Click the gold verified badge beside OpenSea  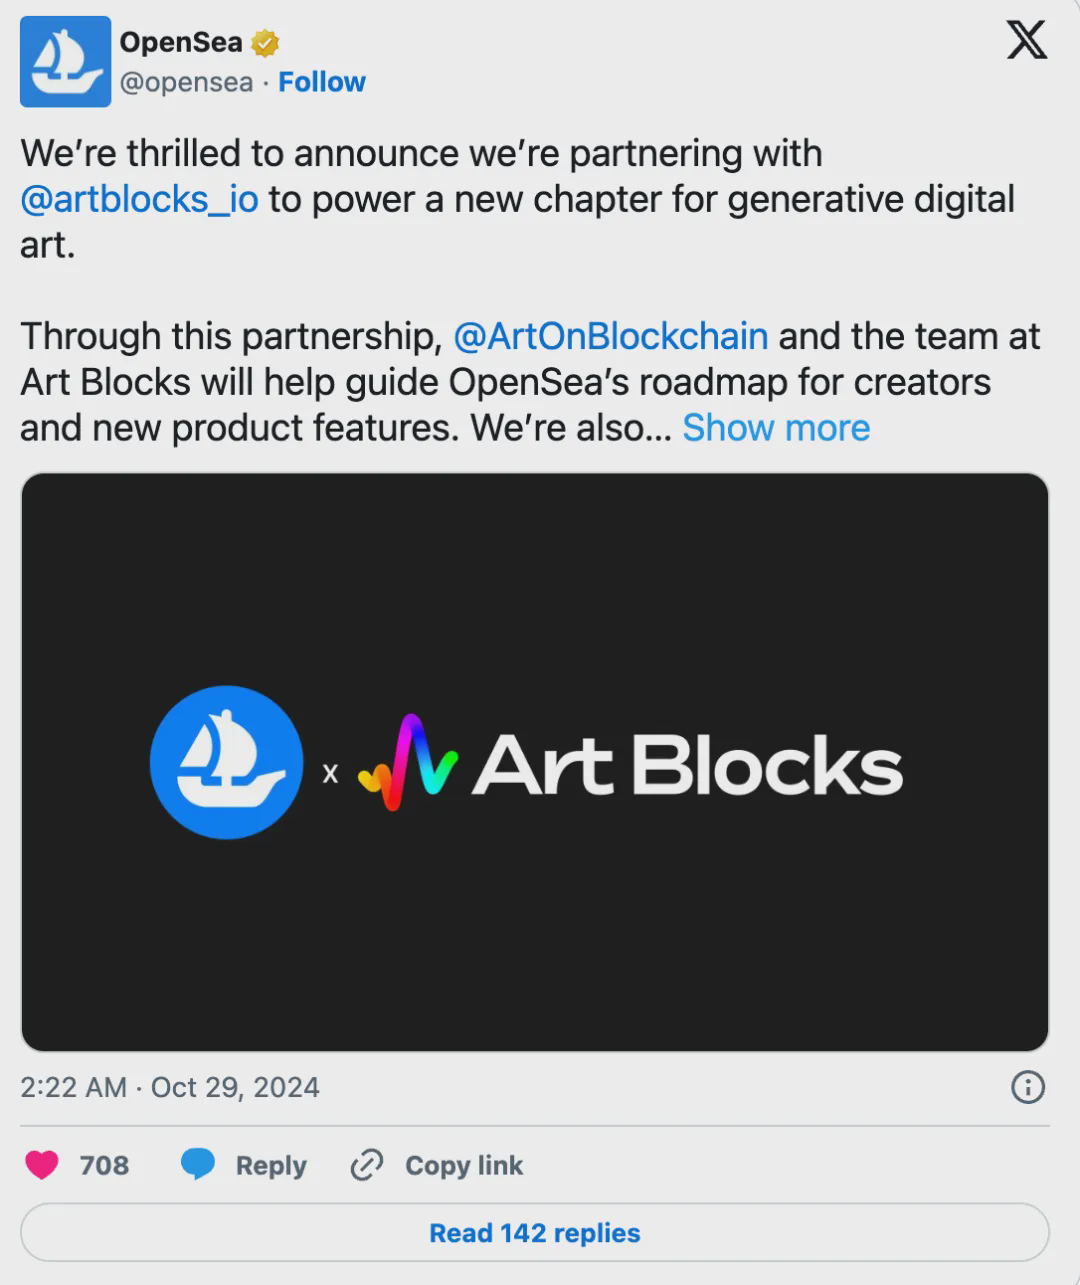point(264,43)
